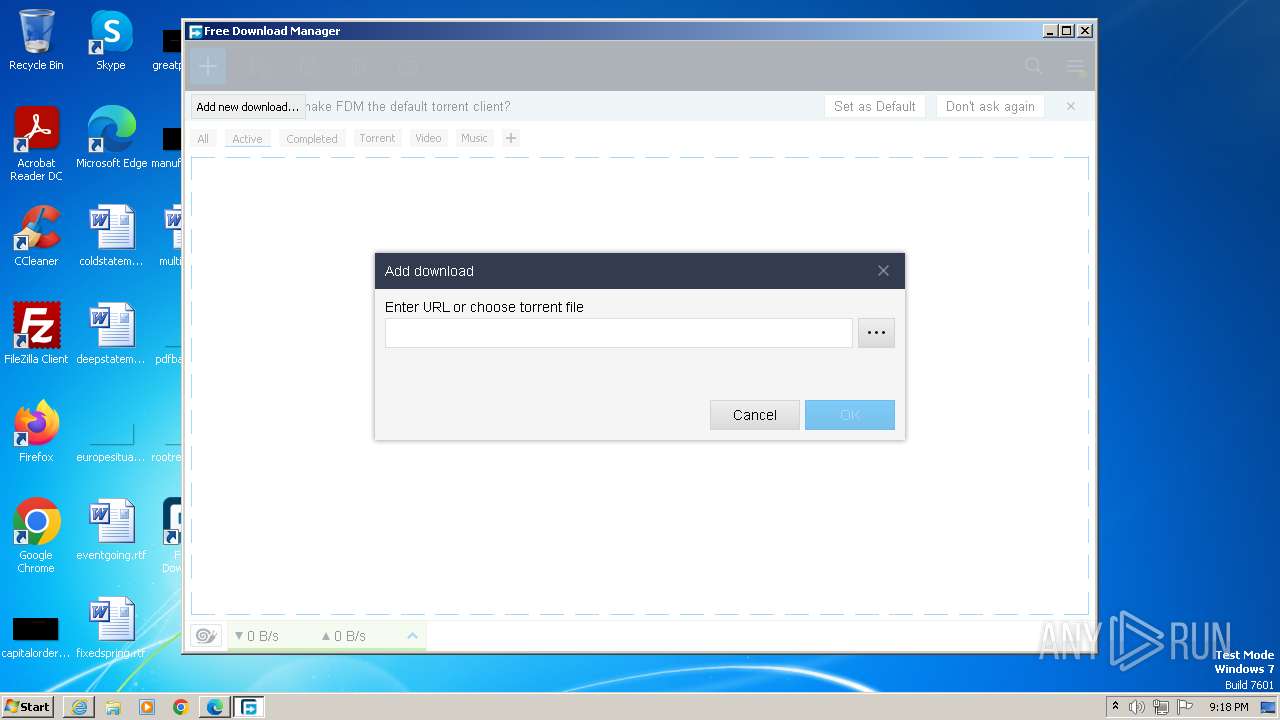Open Chrome from taskbar
This screenshot has width=1280, height=720.
181,707
